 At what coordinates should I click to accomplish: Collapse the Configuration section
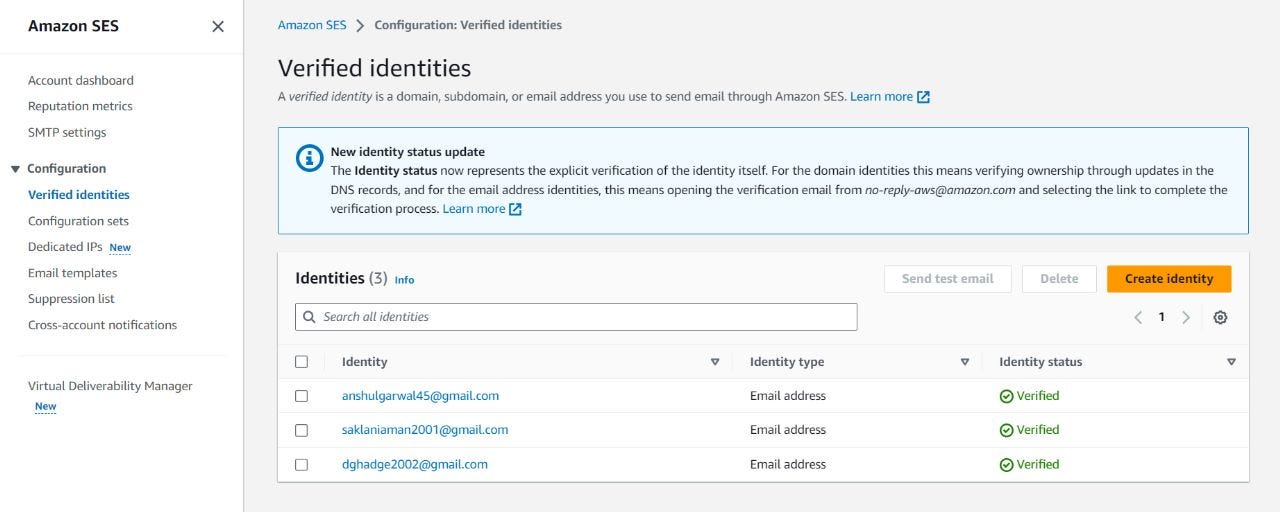(15, 169)
